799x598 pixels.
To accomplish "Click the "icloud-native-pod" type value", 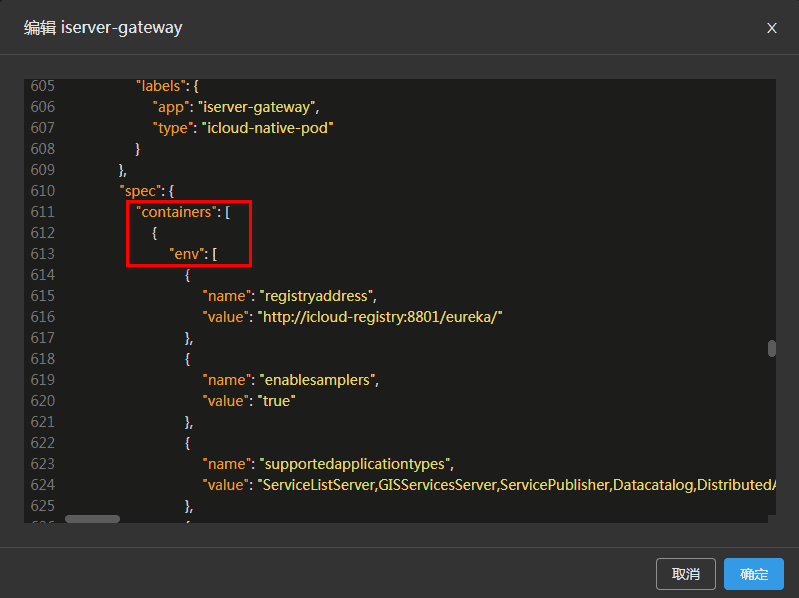I will [x=268, y=128].
